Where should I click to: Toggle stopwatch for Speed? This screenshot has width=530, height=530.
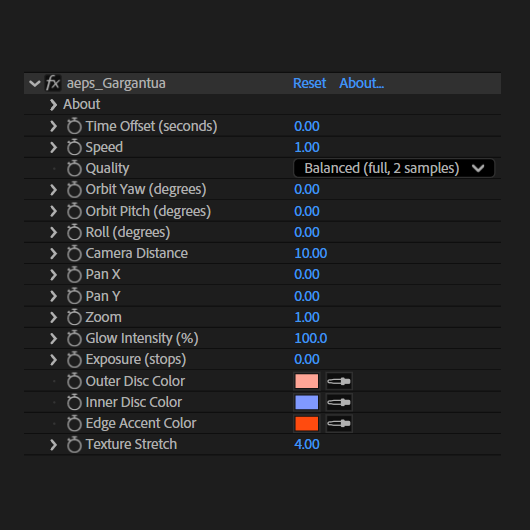[x=74, y=147]
